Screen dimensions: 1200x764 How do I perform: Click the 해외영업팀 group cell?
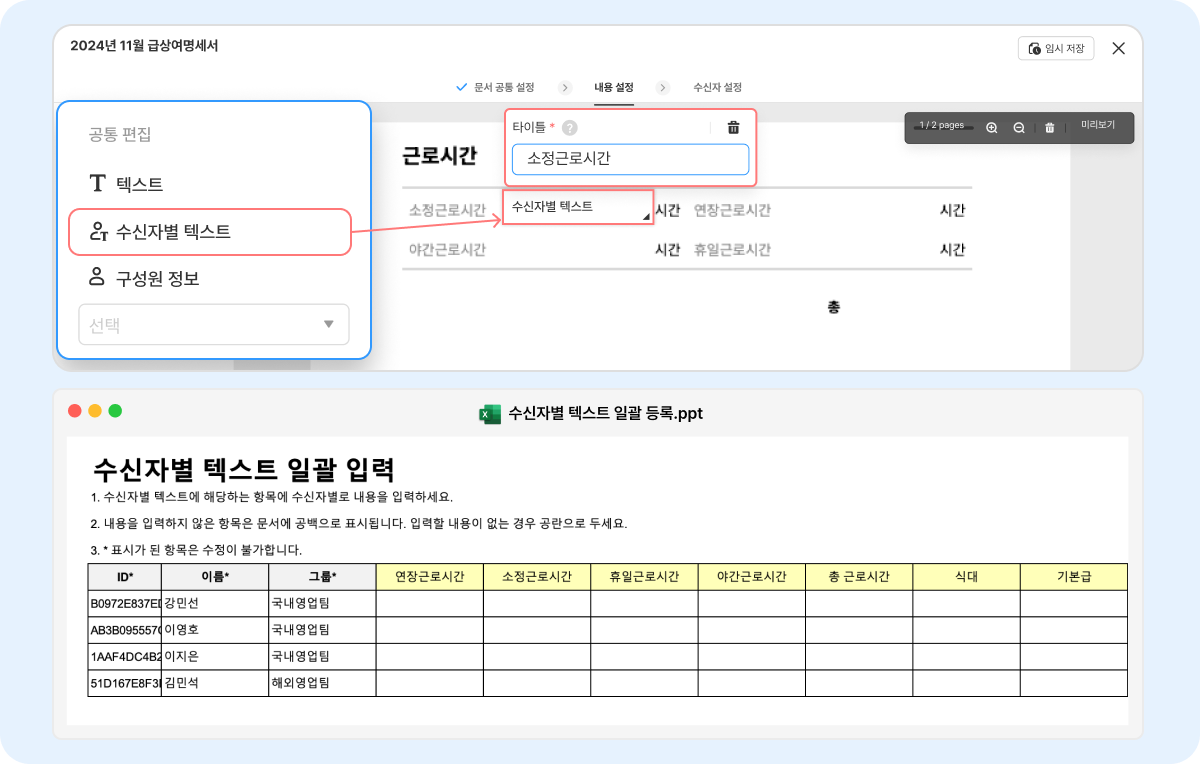322,683
